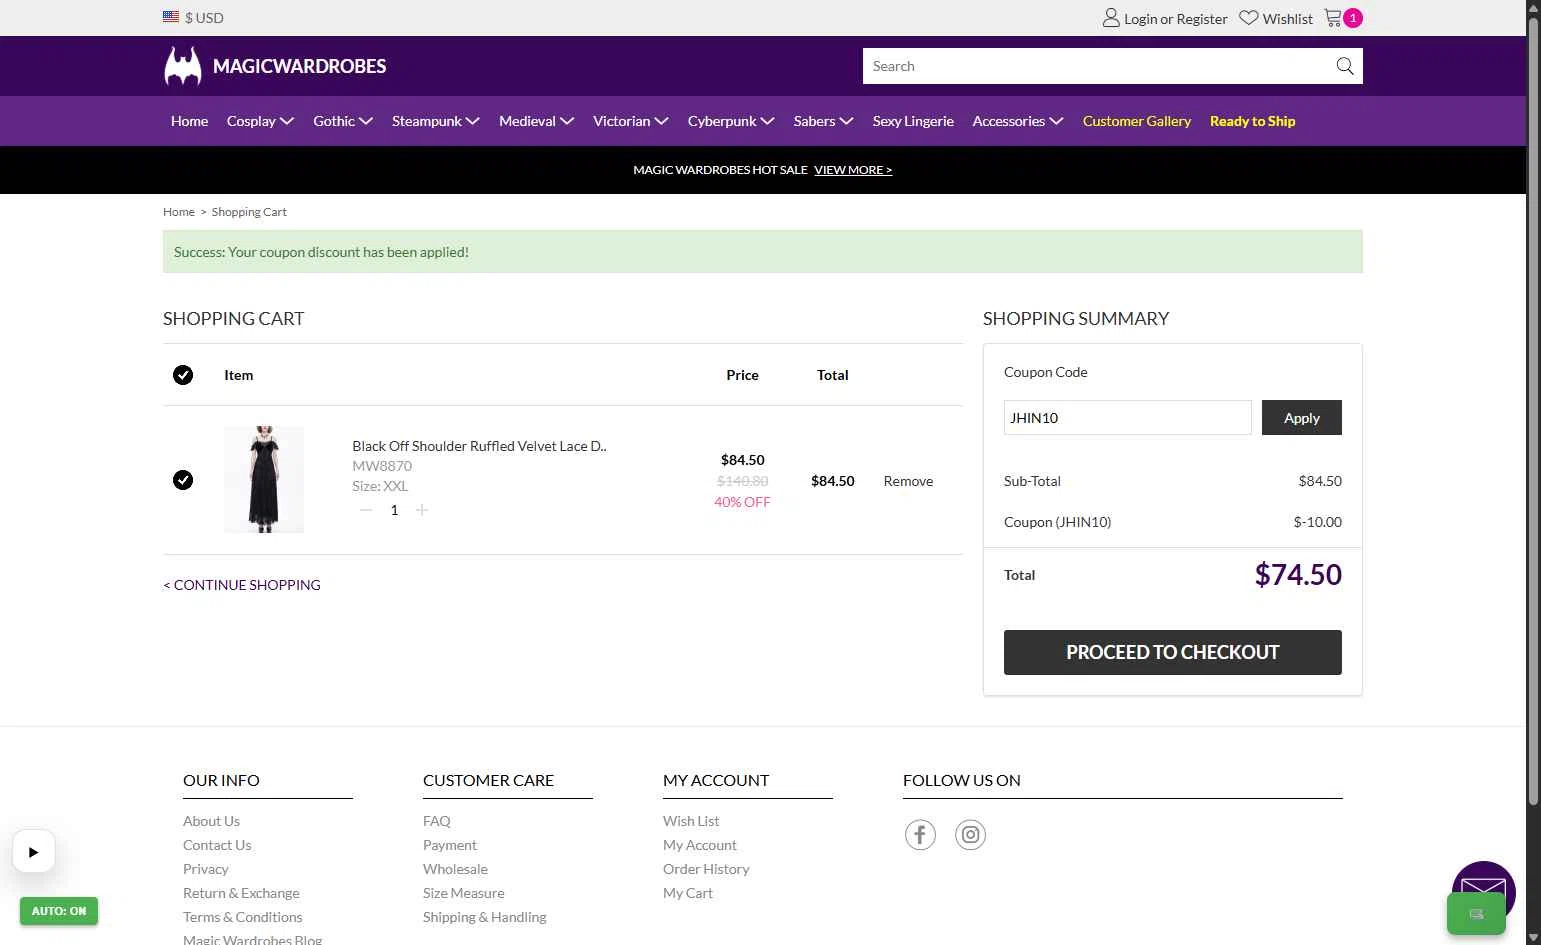Click Continue Shopping link
This screenshot has width=1541, height=945.
(x=242, y=585)
